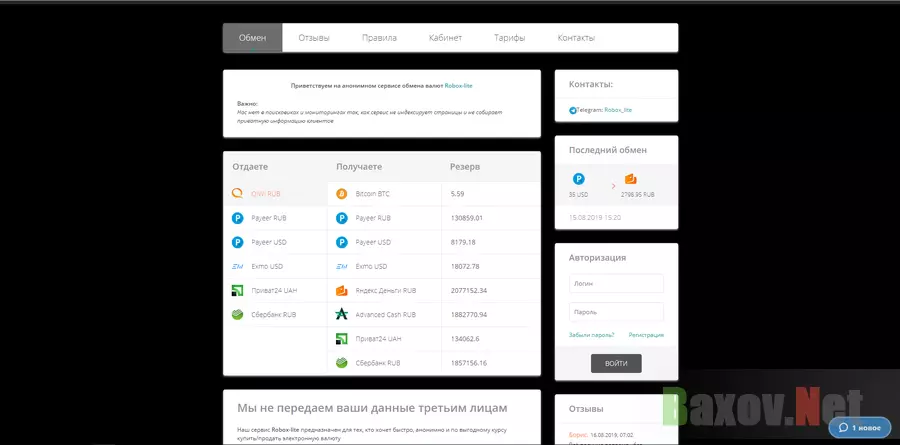Click reserve value 5.59

pos(457,194)
